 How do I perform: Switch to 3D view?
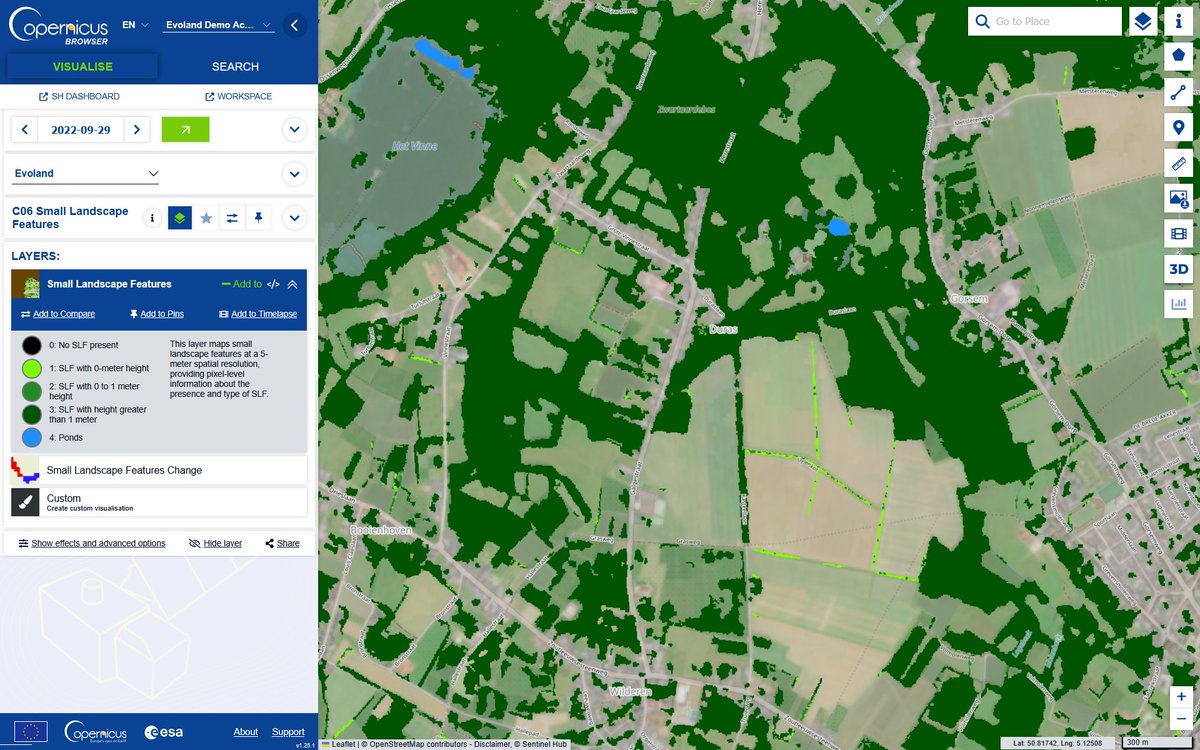click(x=1178, y=269)
